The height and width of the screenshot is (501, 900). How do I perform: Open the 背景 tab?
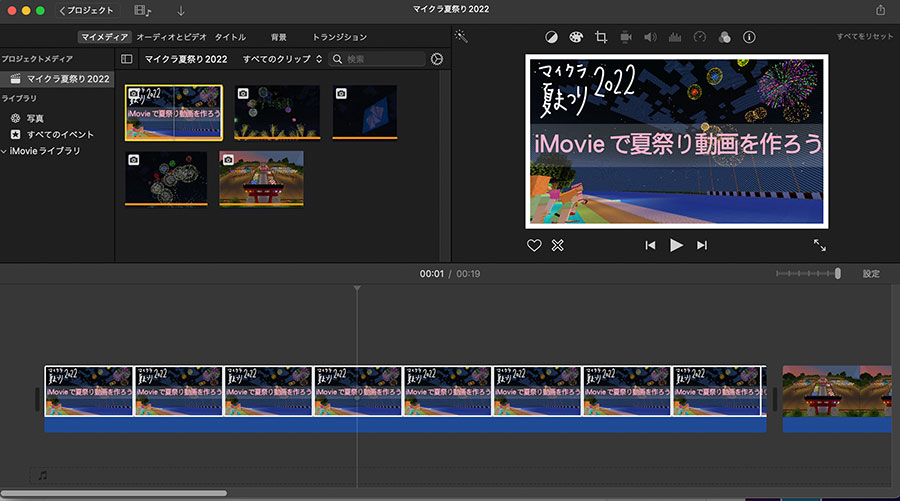278,37
